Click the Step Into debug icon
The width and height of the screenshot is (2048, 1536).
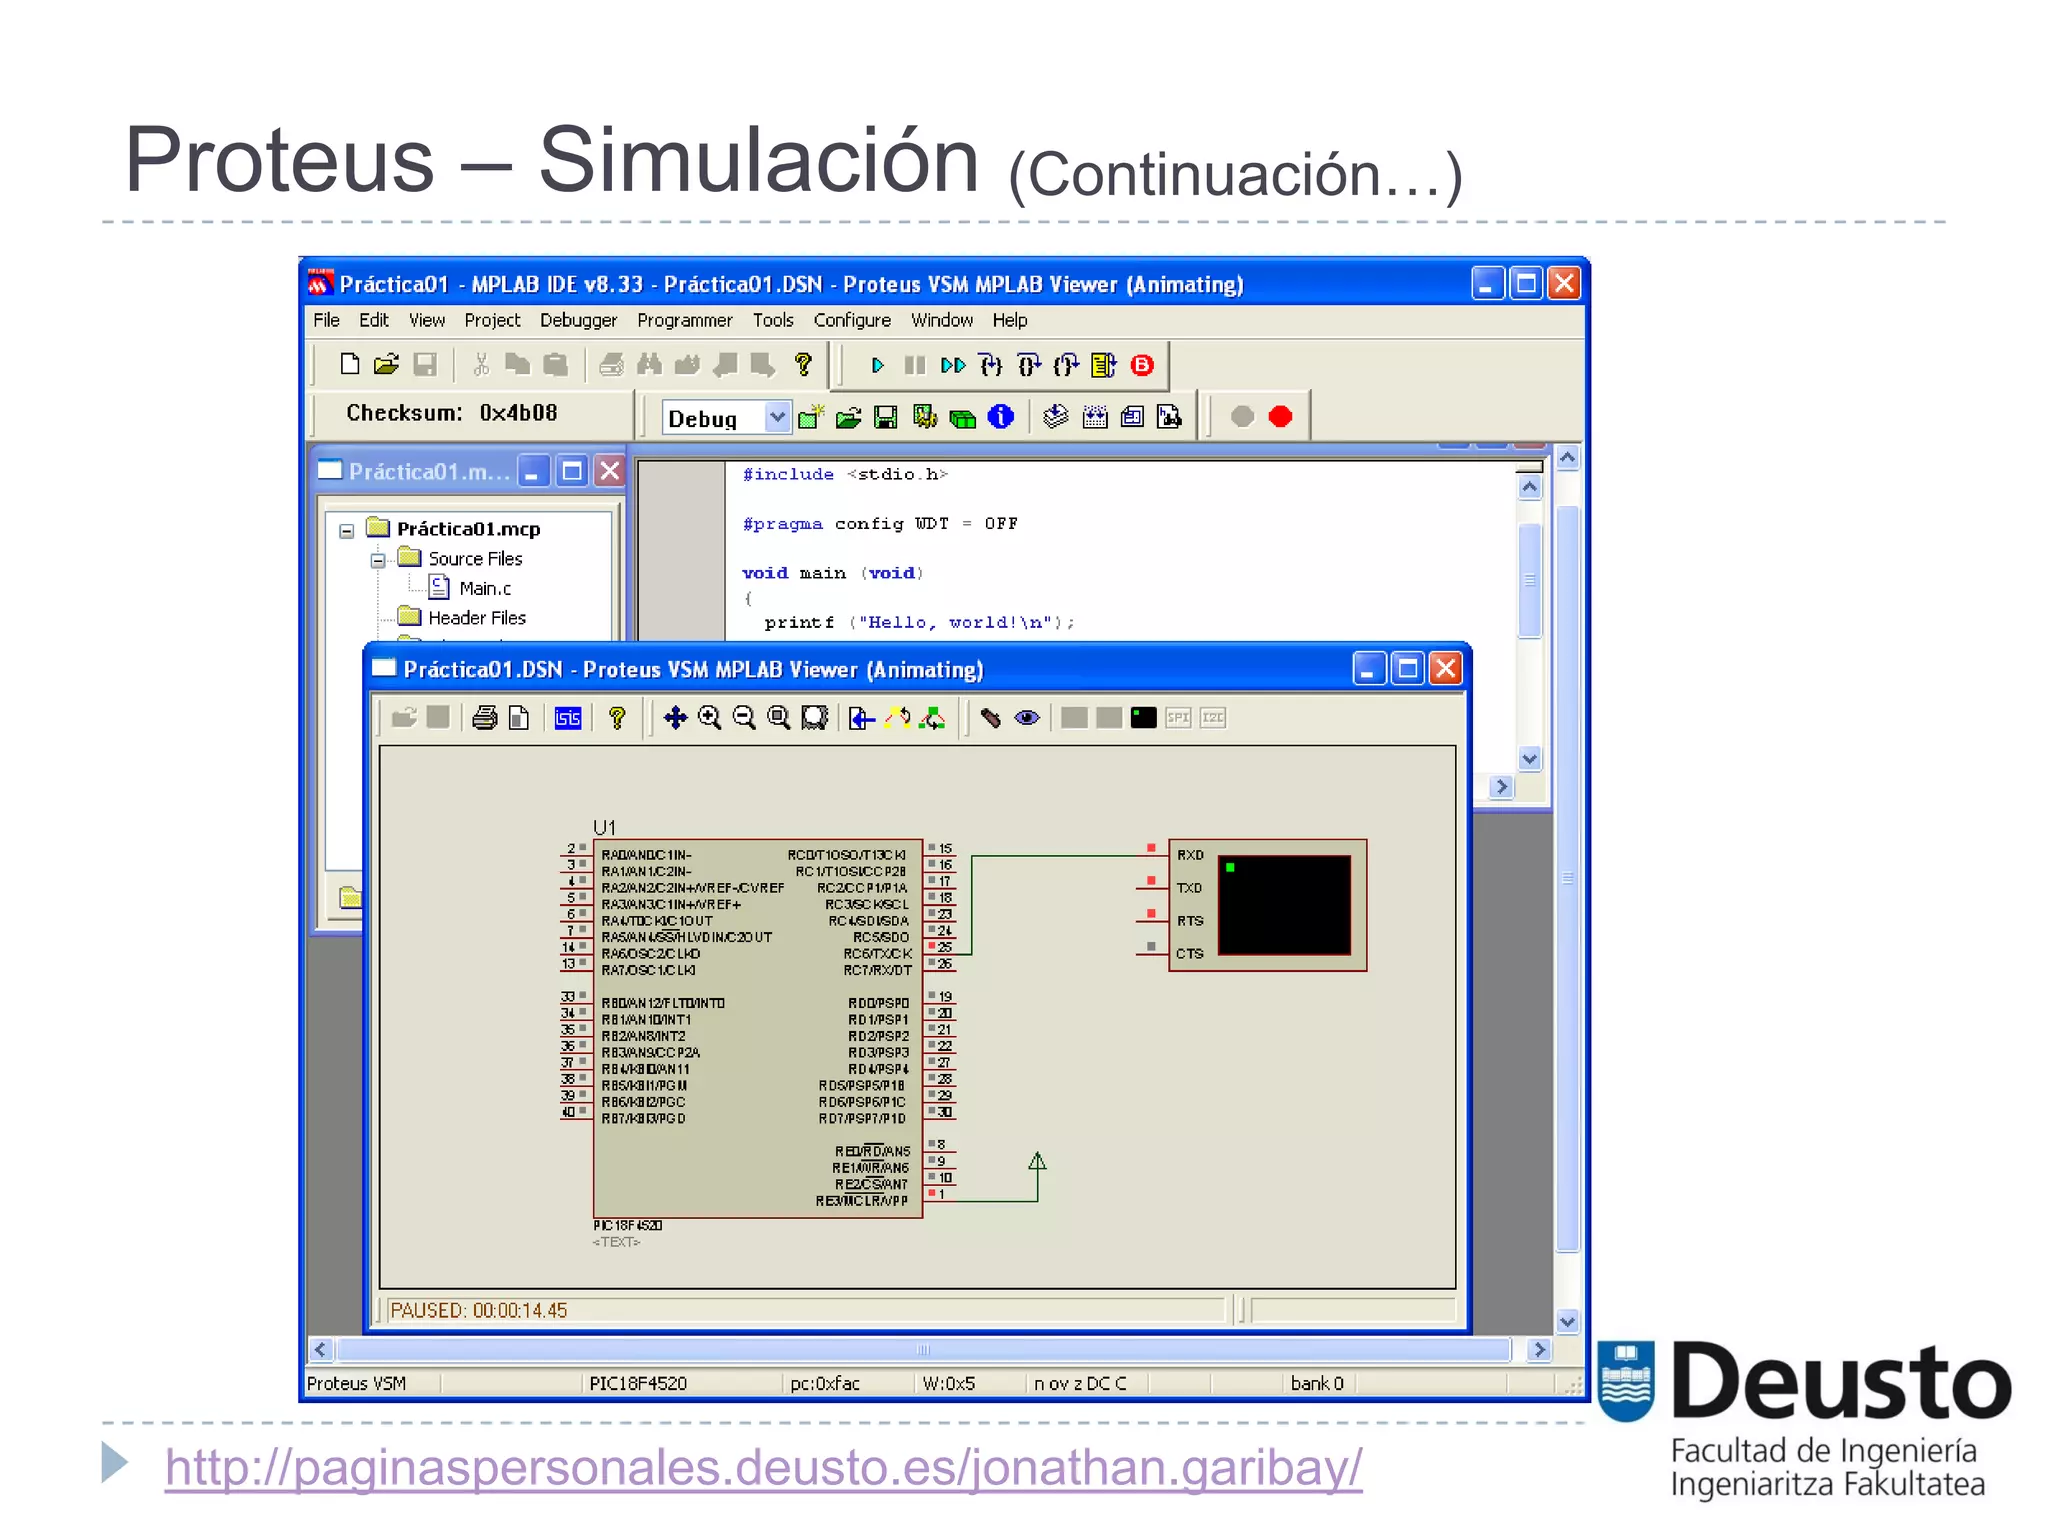pyautogui.click(x=990, y=366)
